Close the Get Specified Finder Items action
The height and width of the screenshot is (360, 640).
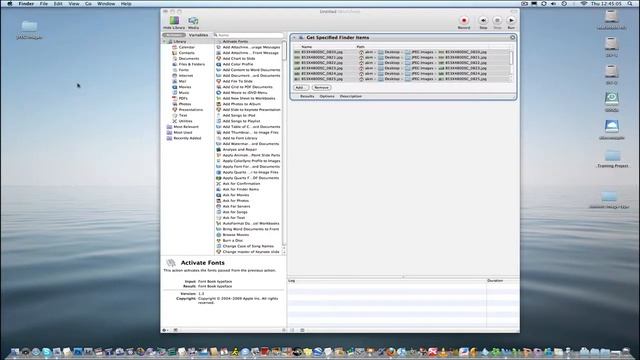tap(513, 38)
